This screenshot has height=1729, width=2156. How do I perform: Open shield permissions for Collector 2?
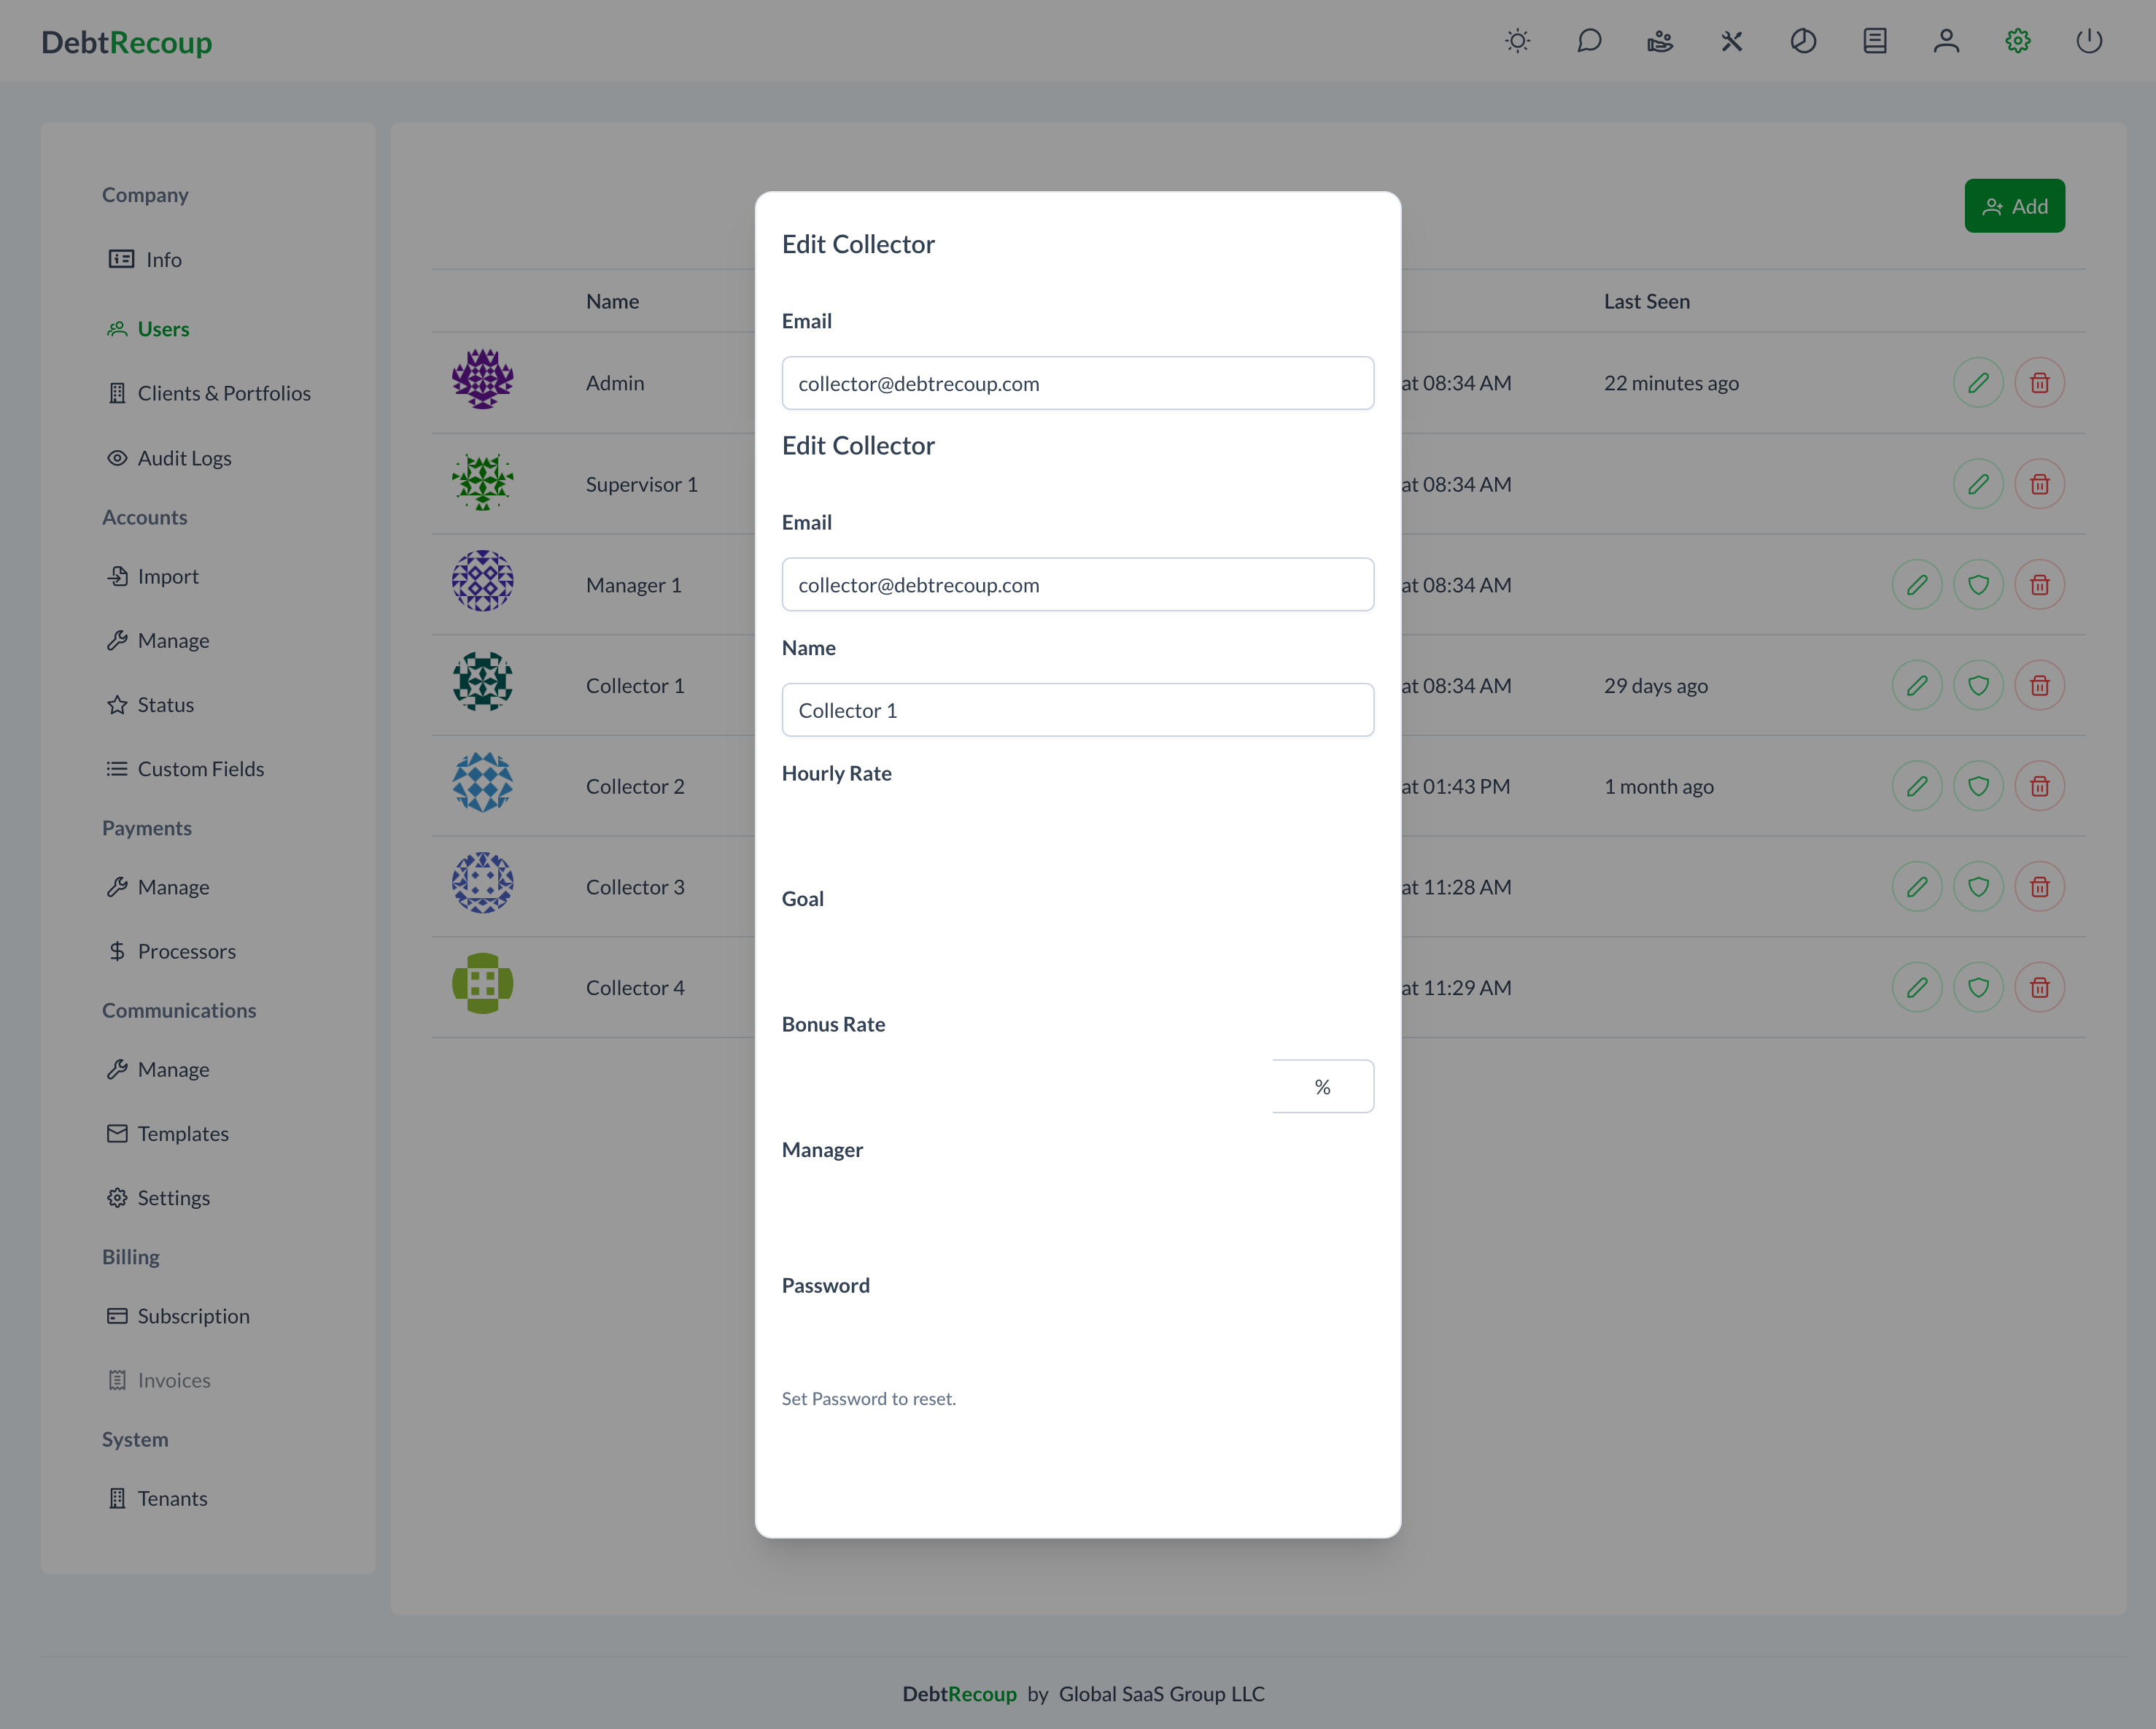point(1977,786)
